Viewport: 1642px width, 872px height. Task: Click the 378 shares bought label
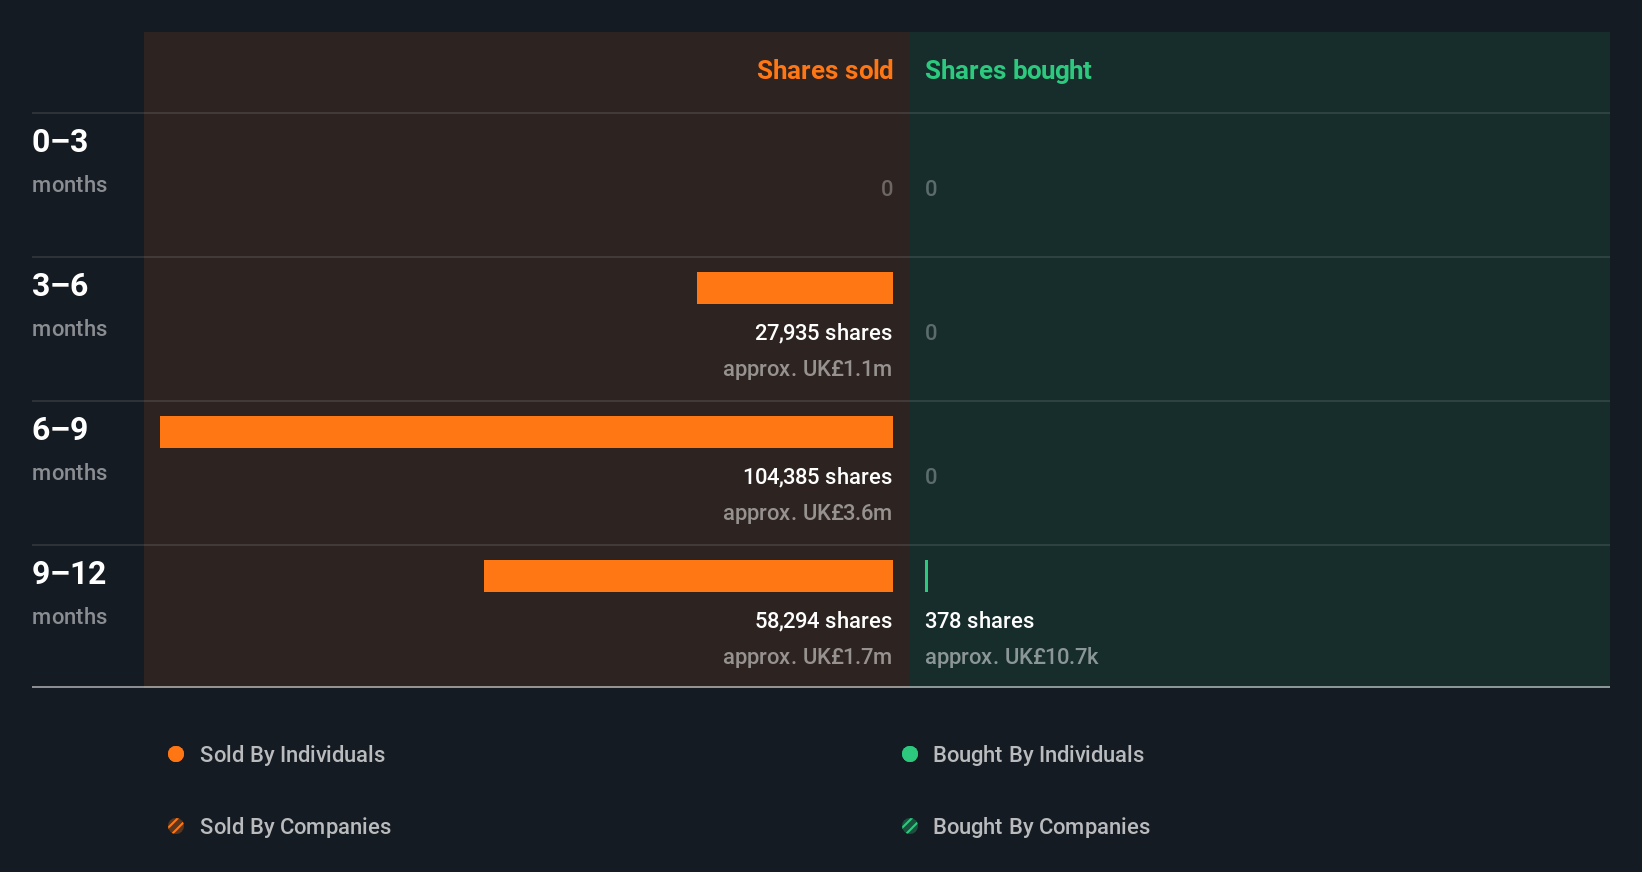(979, 620)
